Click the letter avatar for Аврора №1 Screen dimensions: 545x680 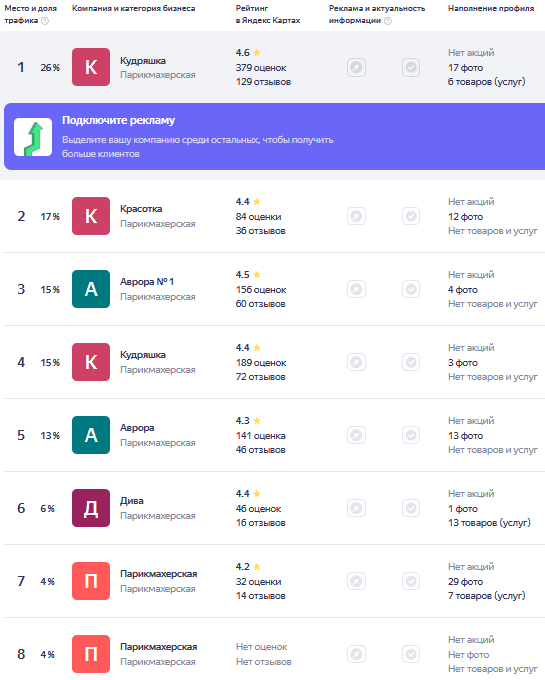91,289
